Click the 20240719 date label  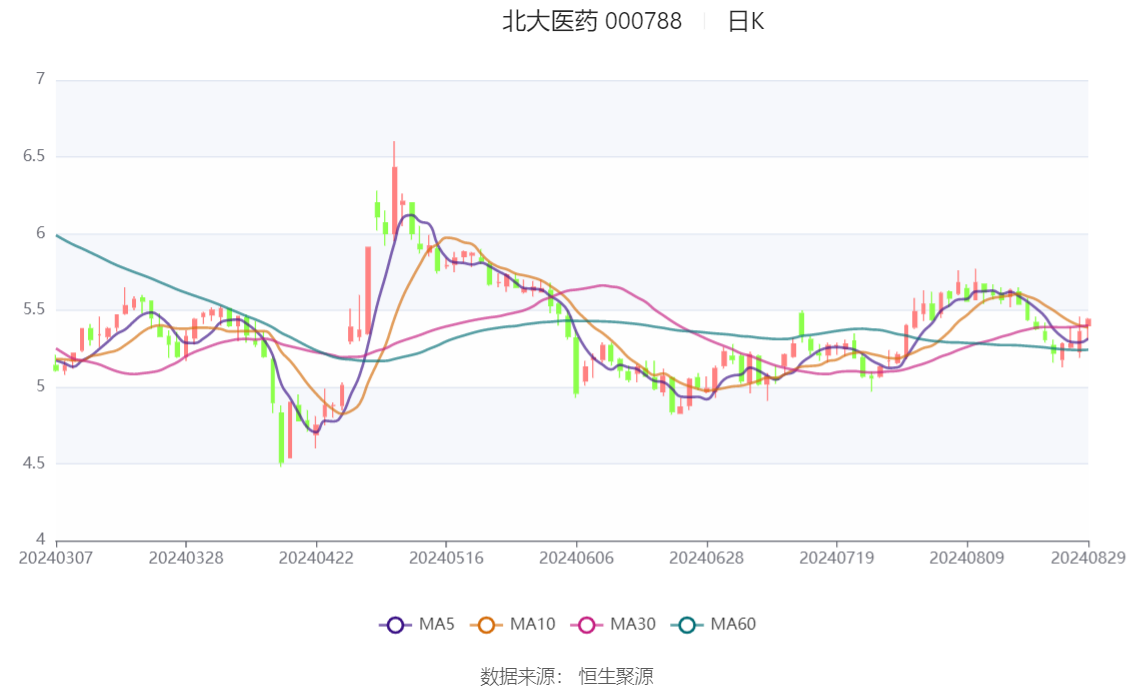(x=837, y=558)
